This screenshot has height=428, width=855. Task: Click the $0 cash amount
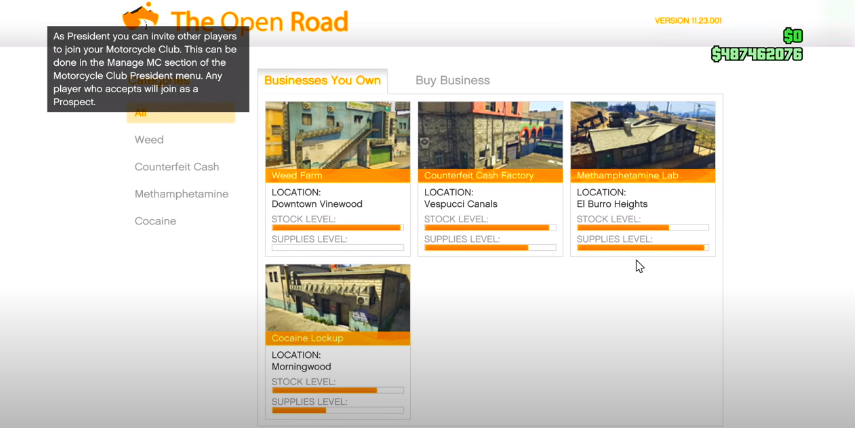click(x=793, y=36)
